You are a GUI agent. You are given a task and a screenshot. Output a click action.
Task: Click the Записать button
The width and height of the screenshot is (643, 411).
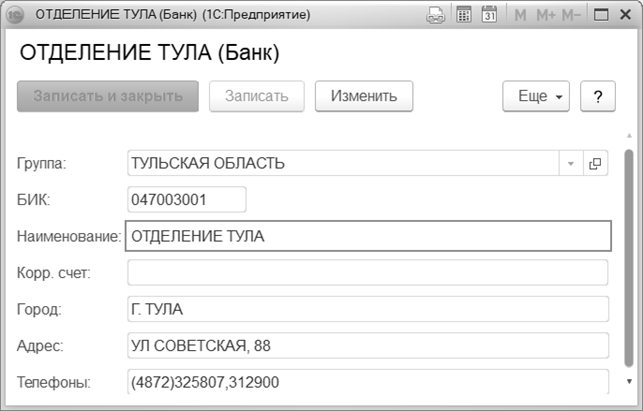point(257,96)
